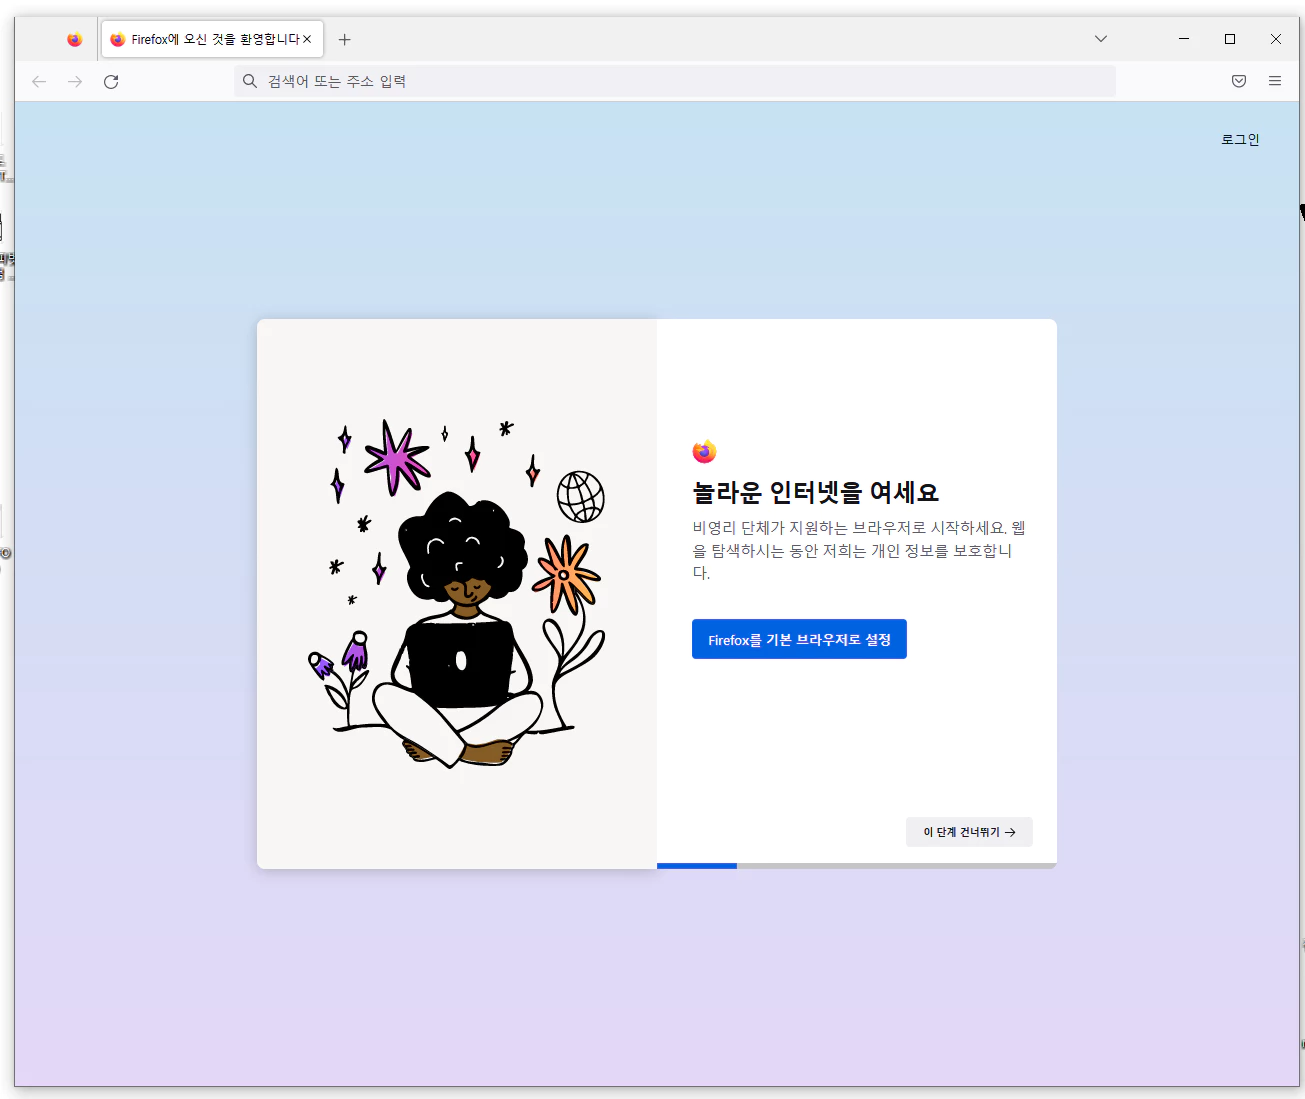1305x1099 pixels.
Task: Click the illustration of person with laptop
Action: point(457,594)
